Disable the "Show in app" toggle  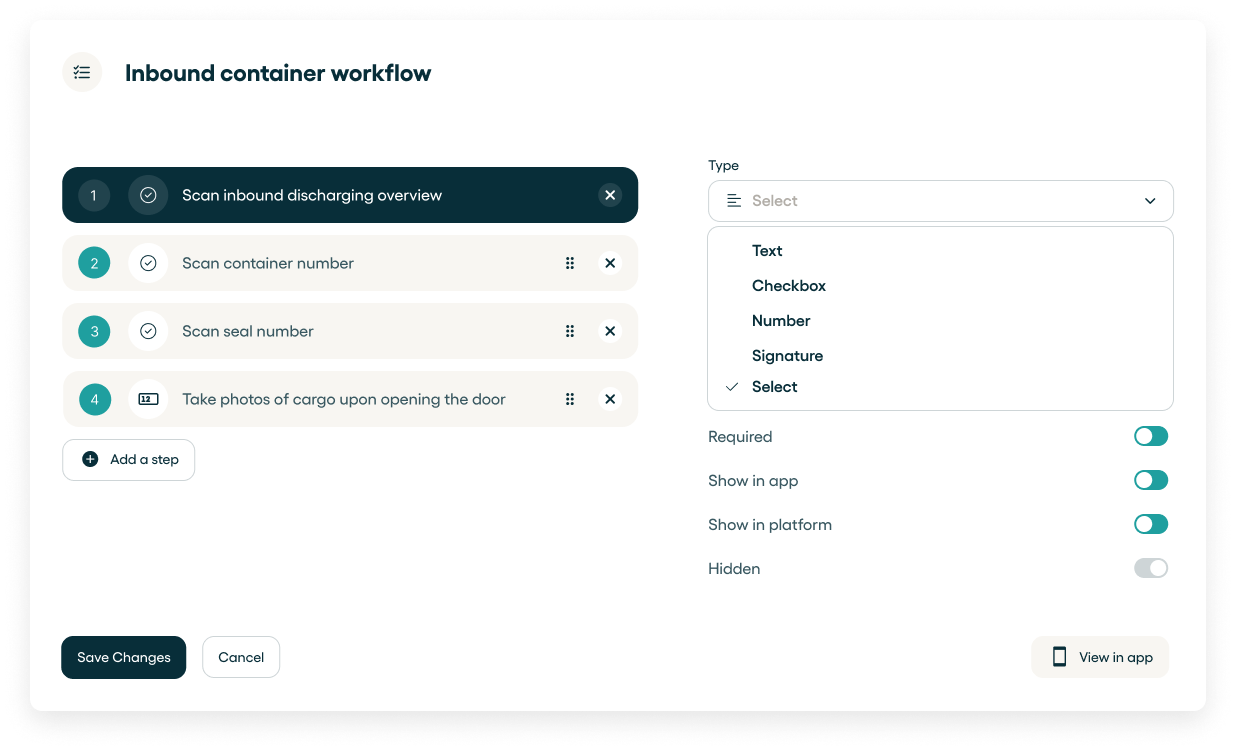click(x=1150, y=480)
